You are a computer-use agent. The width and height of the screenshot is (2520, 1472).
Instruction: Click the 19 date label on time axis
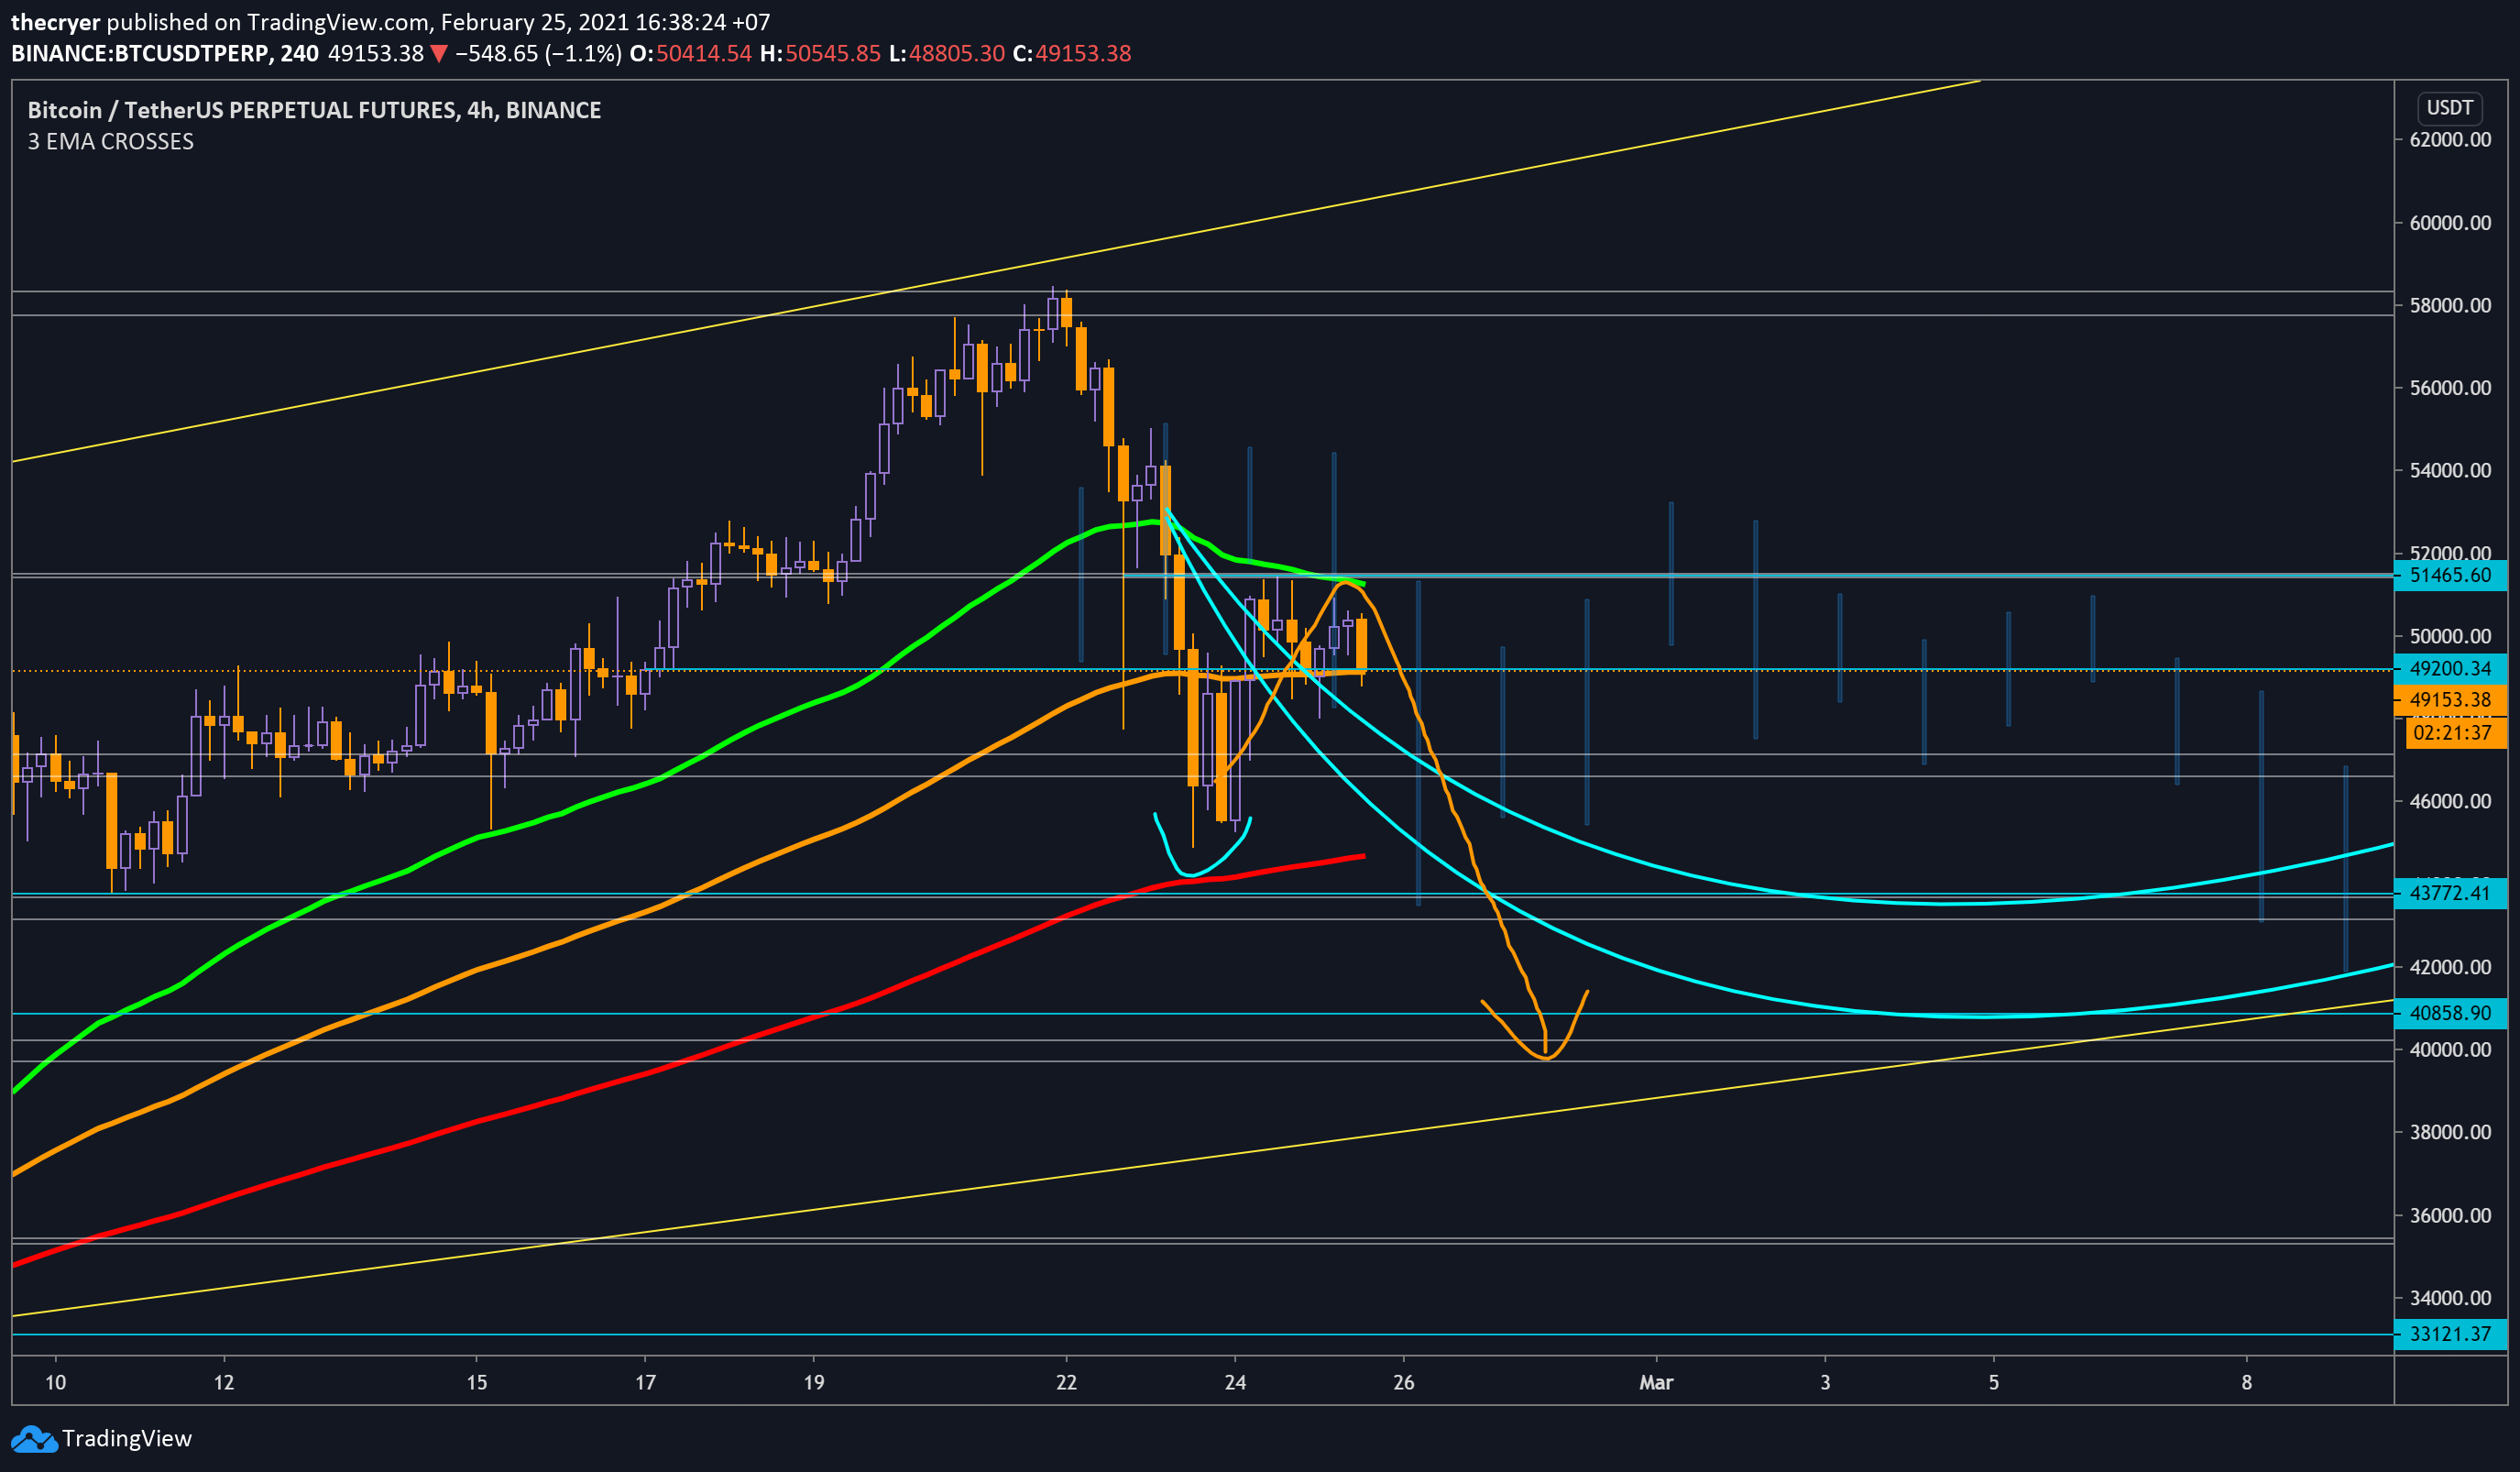tap(814, 1382)
